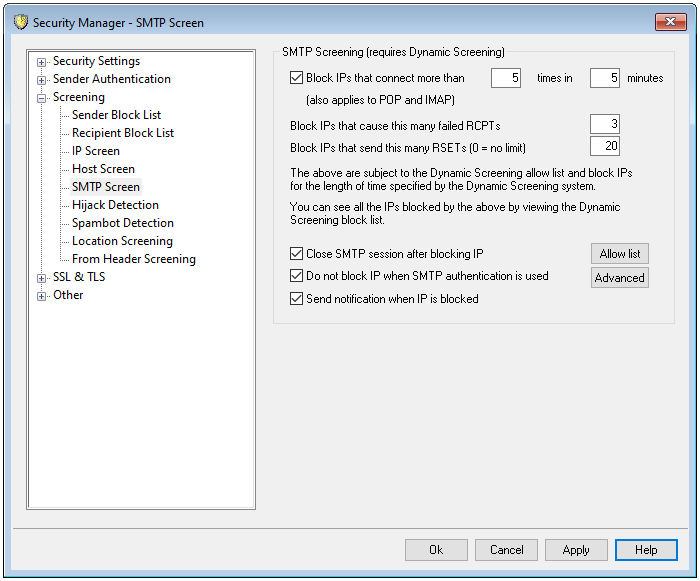
Task: Click the failed RCPTs limit field
Action: tap(604, 124)
